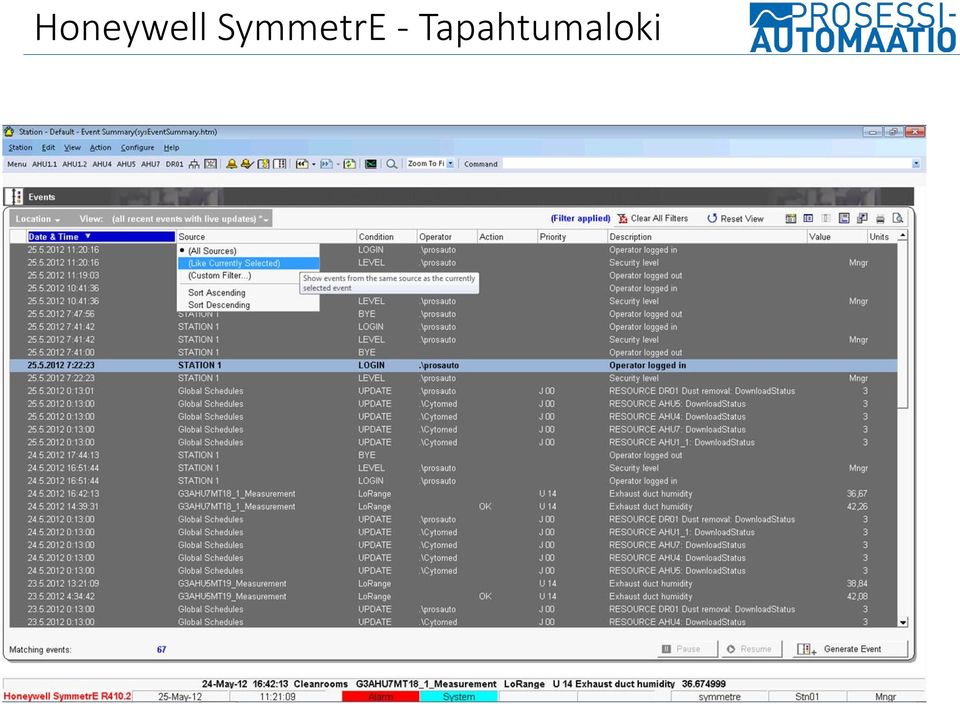Screen dimensions: 960x704
Task: Open the Configure menu
Action: click(x=137, y=148)
